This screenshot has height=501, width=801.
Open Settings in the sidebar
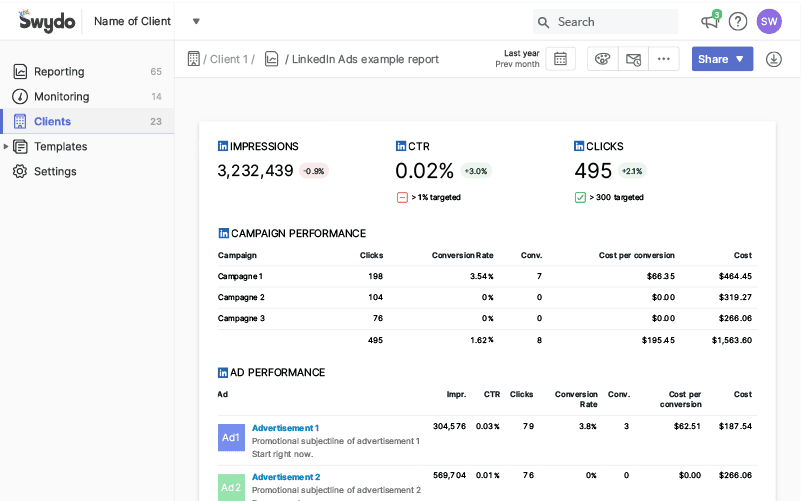(55, 172)
